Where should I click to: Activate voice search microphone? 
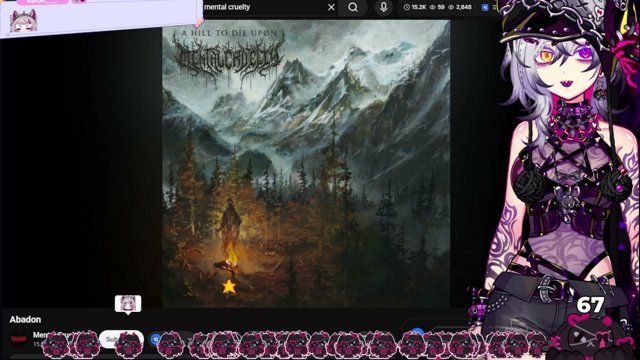coord(383,7)
